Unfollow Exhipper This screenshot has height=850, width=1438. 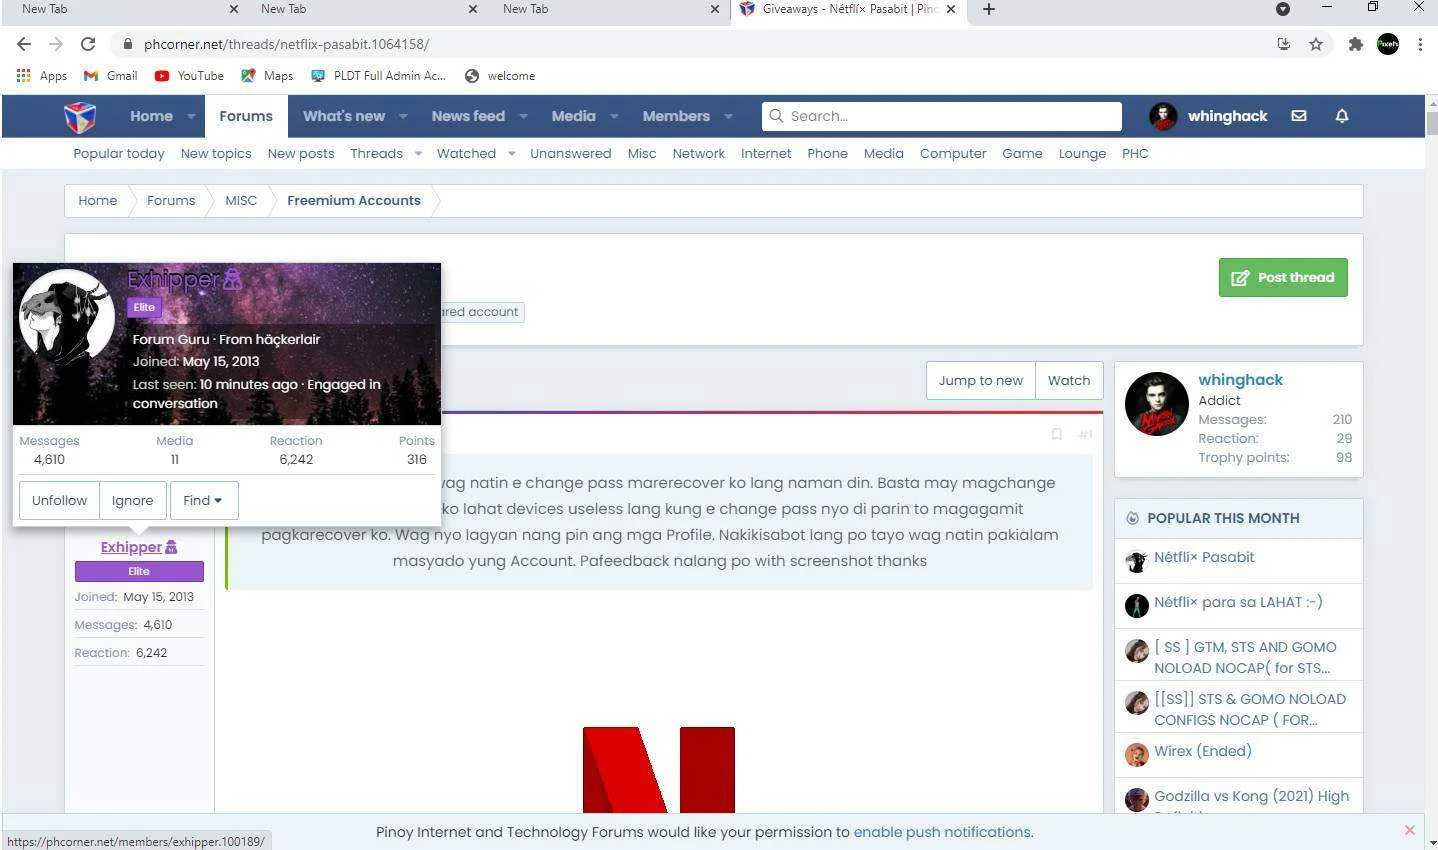coord(59,500)
